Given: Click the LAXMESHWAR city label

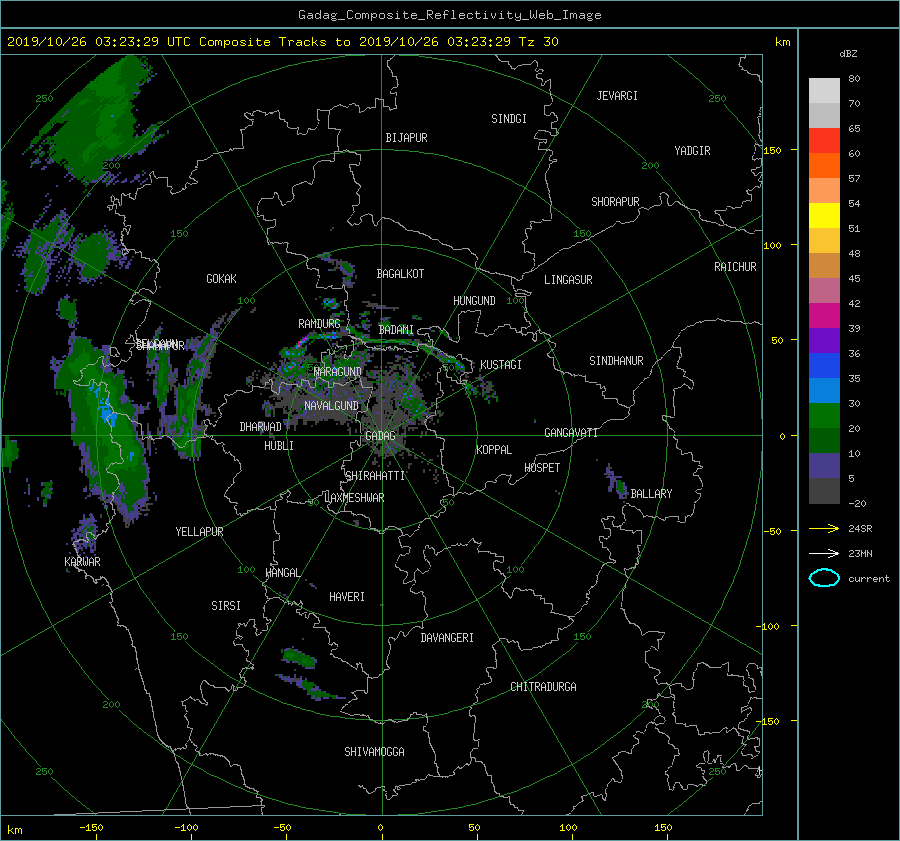Looking at the screenshot, I should 354,498.
